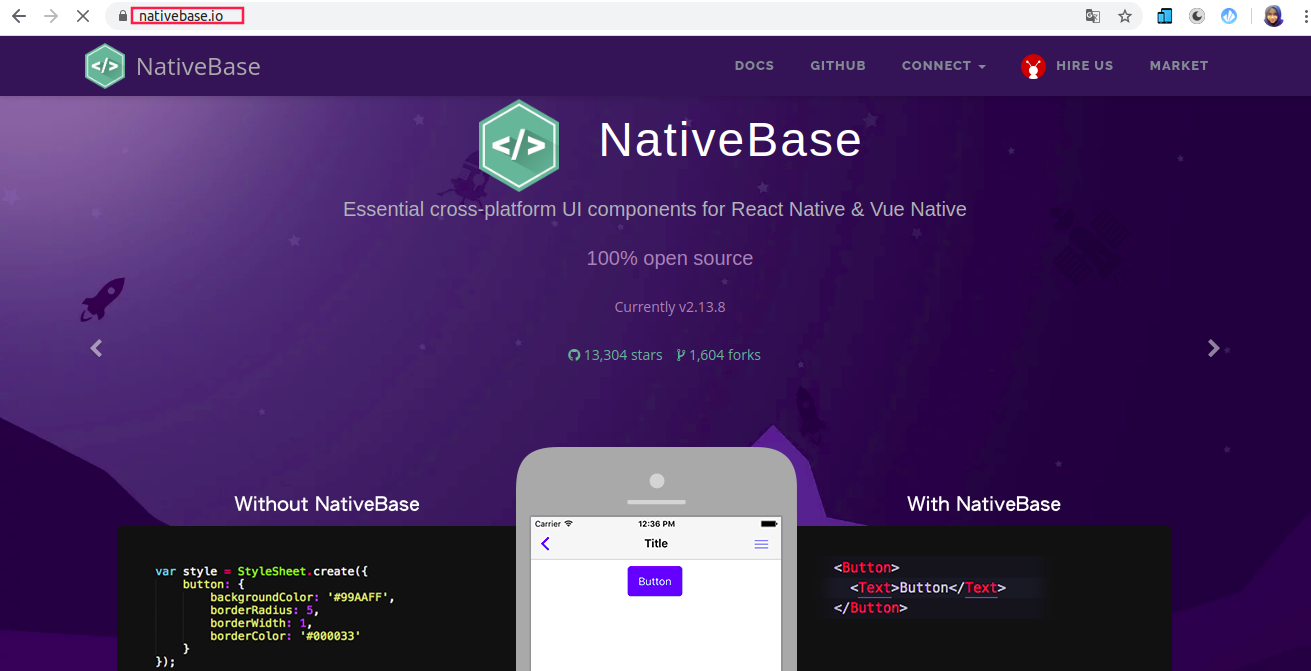Click the blue-and-white square extension icon in the browser toolbar

pyautogui.click(x=1165, y=16)
